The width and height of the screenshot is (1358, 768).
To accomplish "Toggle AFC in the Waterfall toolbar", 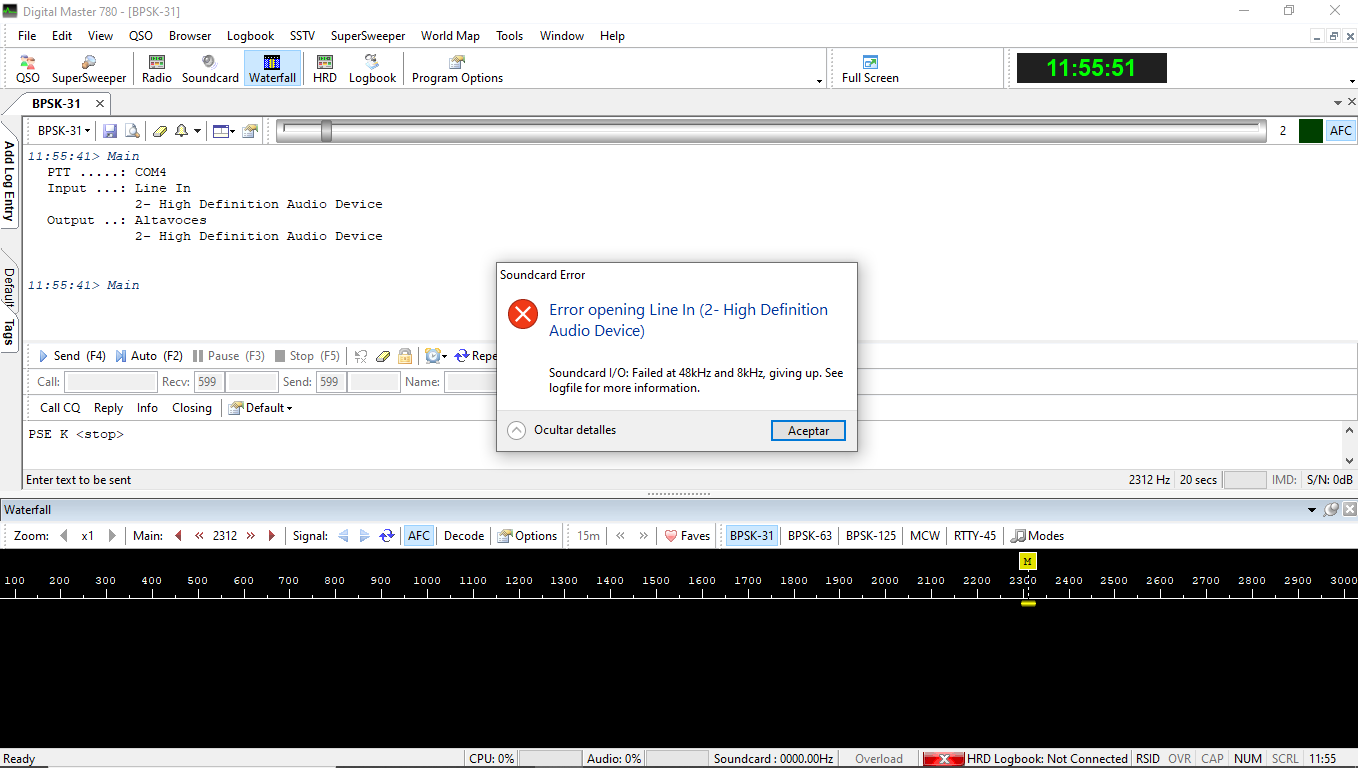I will click(x=418, y=536).
